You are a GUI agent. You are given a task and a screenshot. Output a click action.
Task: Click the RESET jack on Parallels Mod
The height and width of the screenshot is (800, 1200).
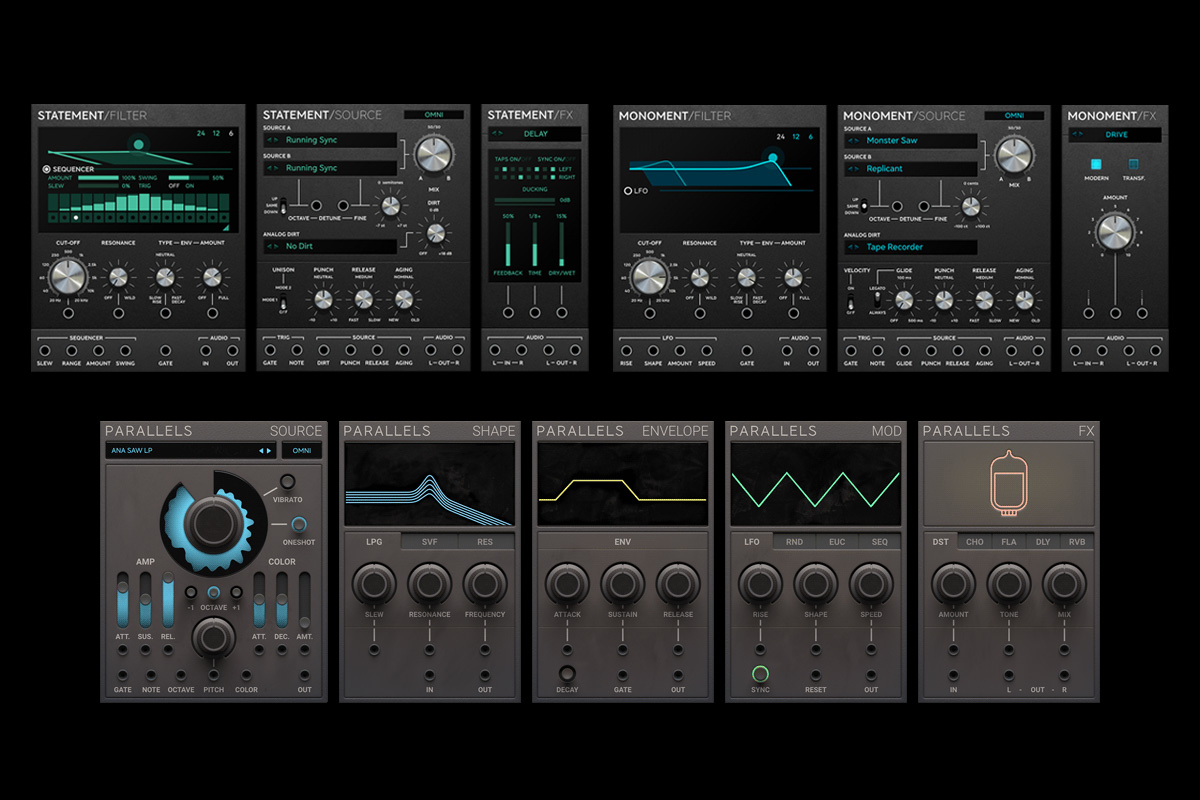pos(815,676)
